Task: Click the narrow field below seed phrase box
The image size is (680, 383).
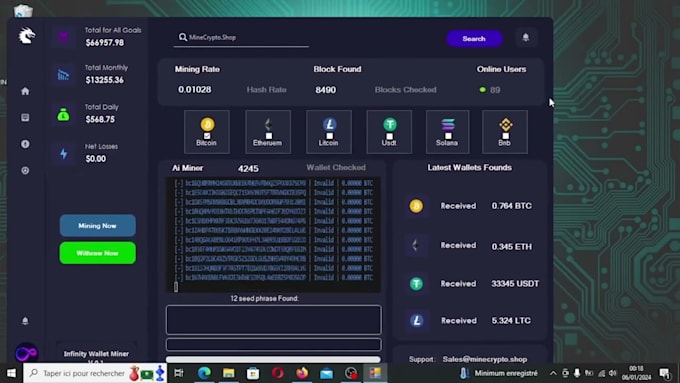Action: [x=274, y=344]
